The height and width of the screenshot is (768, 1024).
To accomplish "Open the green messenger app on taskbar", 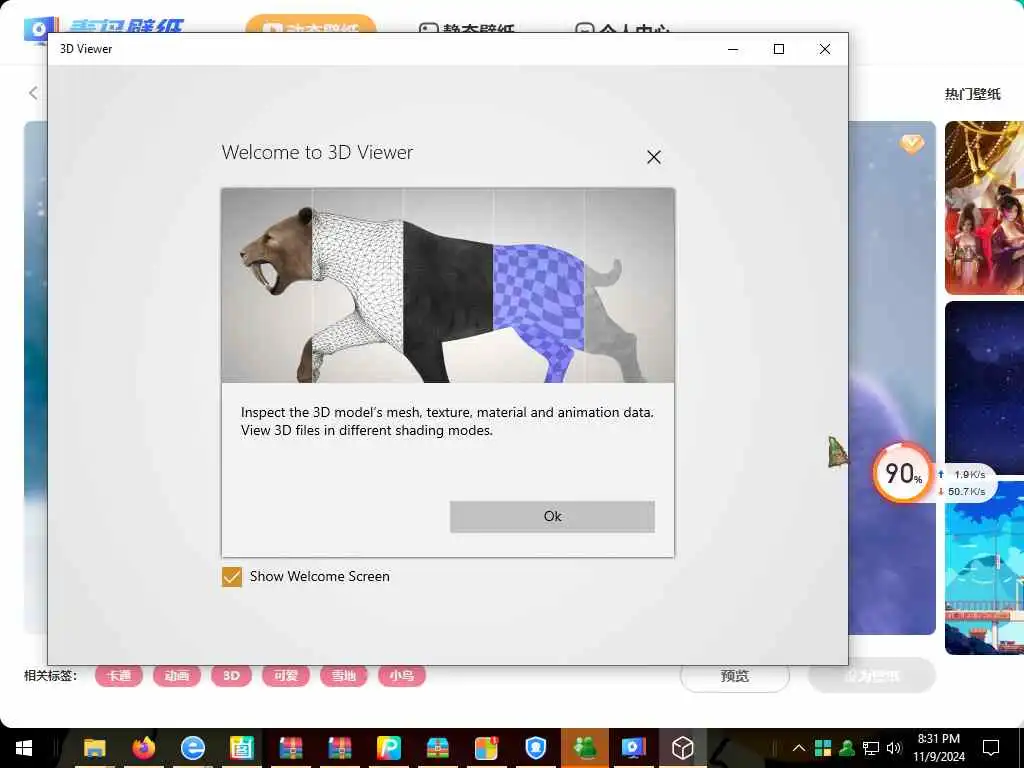I will pos(584,748).
